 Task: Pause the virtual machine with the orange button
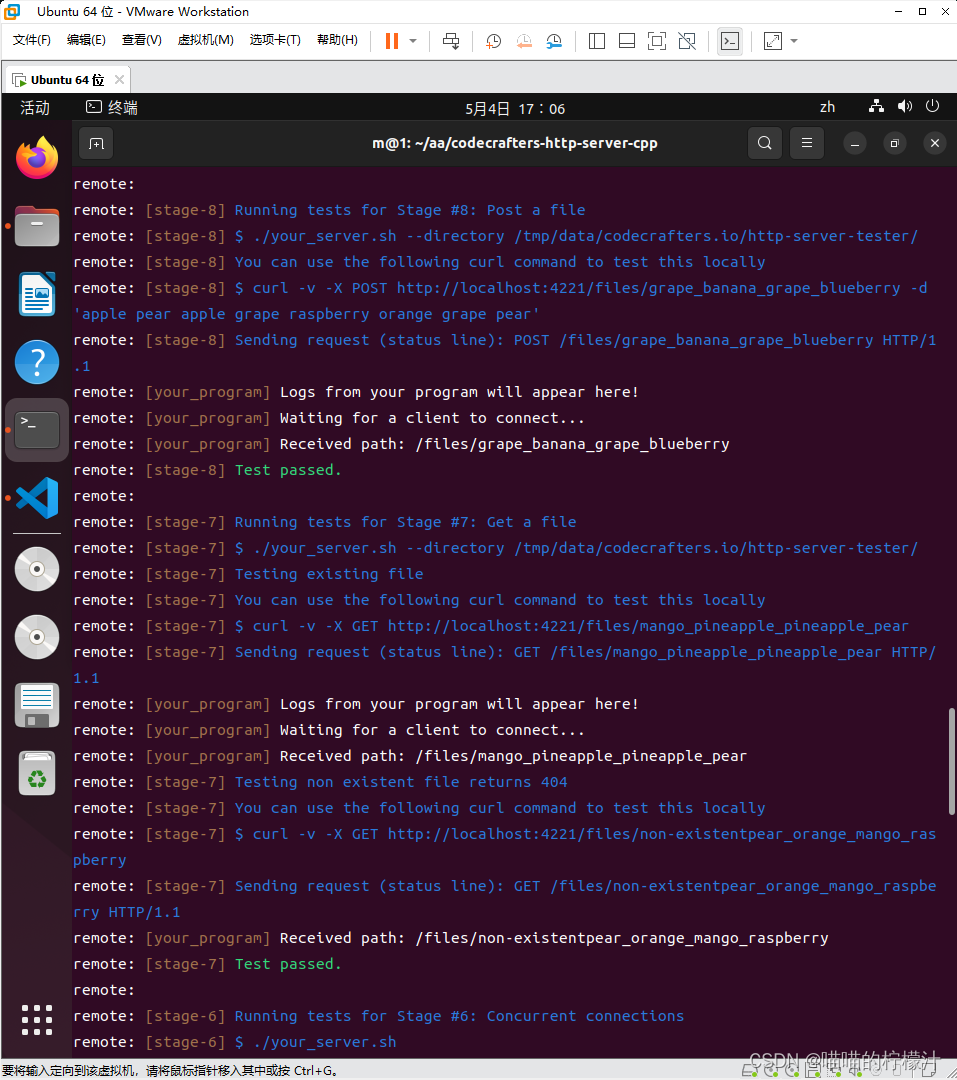391,41
